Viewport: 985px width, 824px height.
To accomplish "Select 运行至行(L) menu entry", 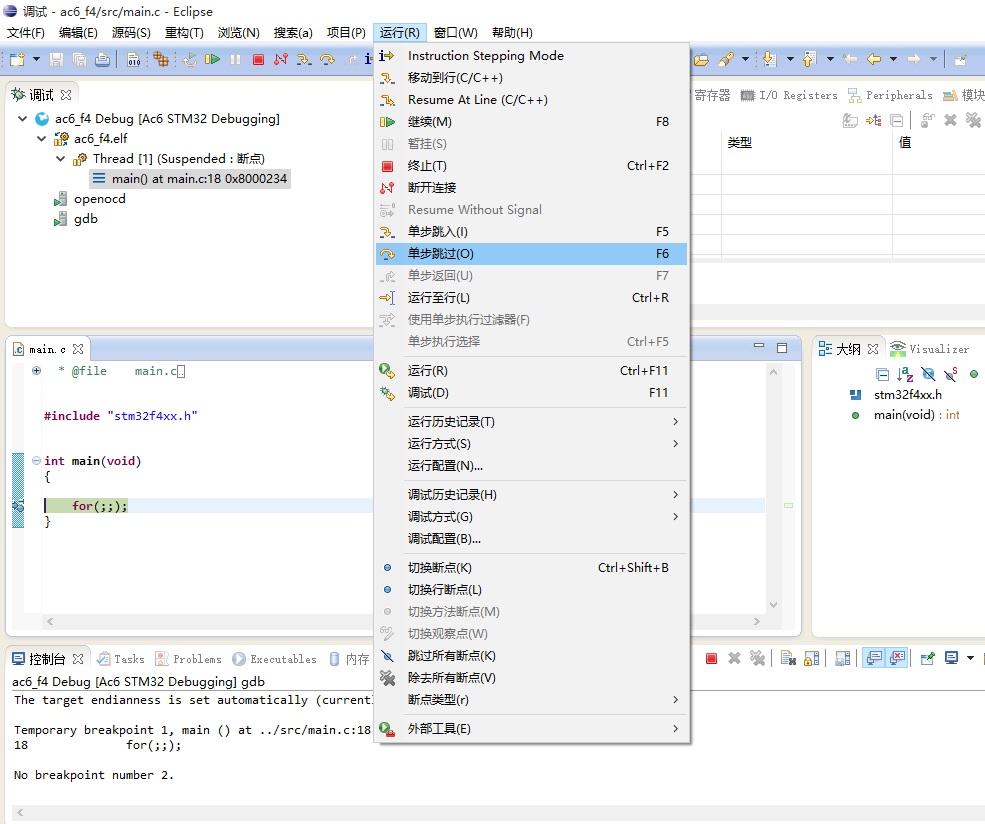I will [531, 298].
